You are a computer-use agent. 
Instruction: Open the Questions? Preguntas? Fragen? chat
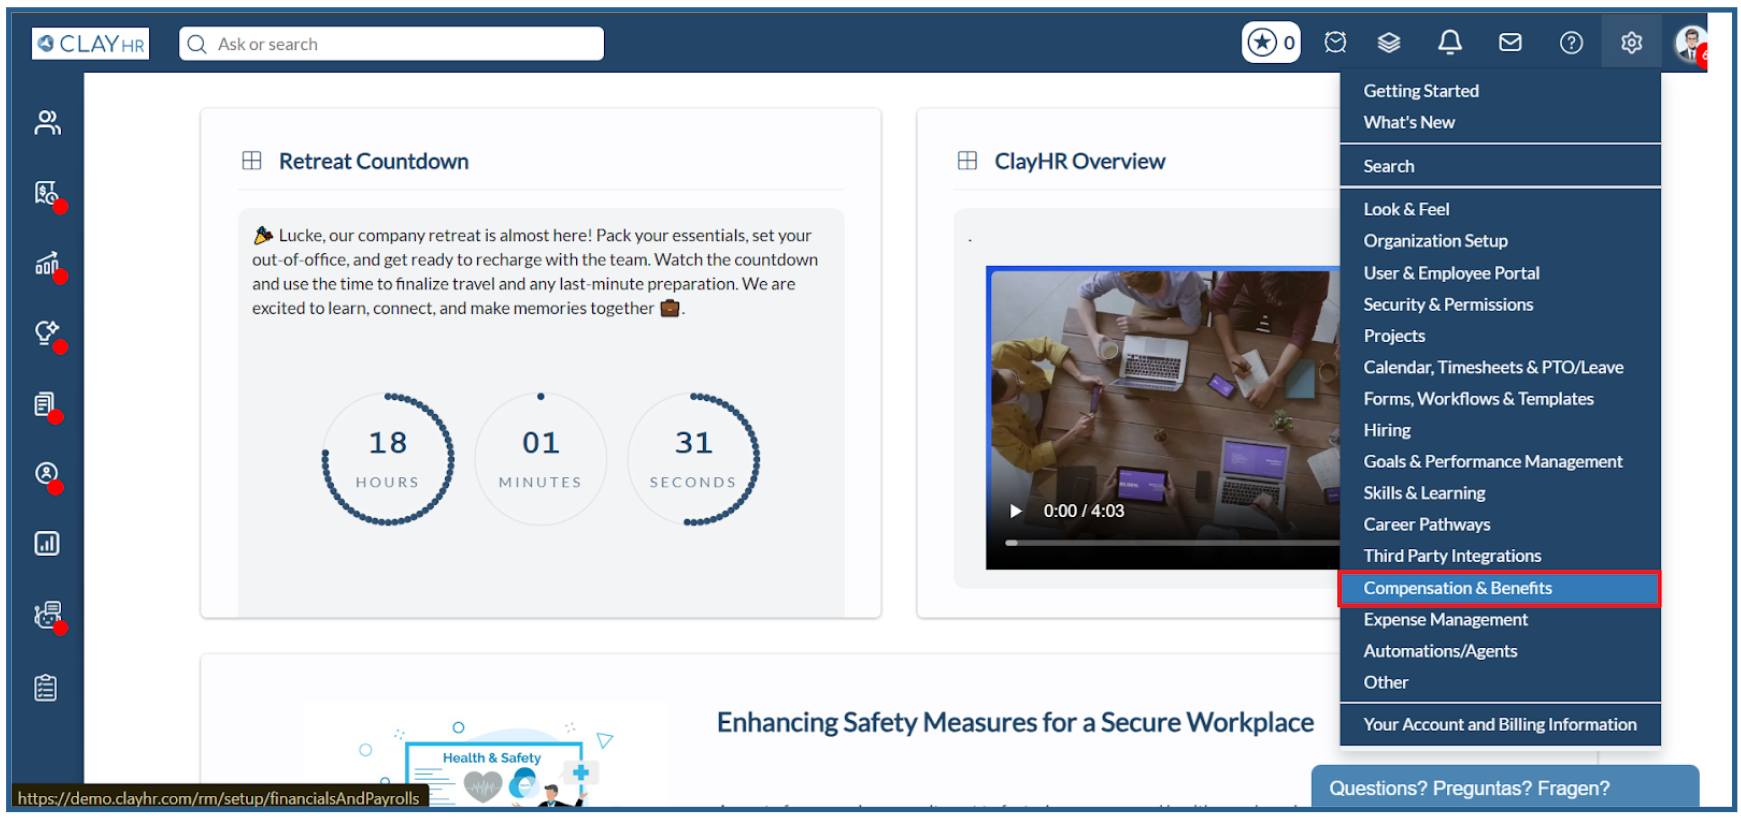tap(1505, 788)
